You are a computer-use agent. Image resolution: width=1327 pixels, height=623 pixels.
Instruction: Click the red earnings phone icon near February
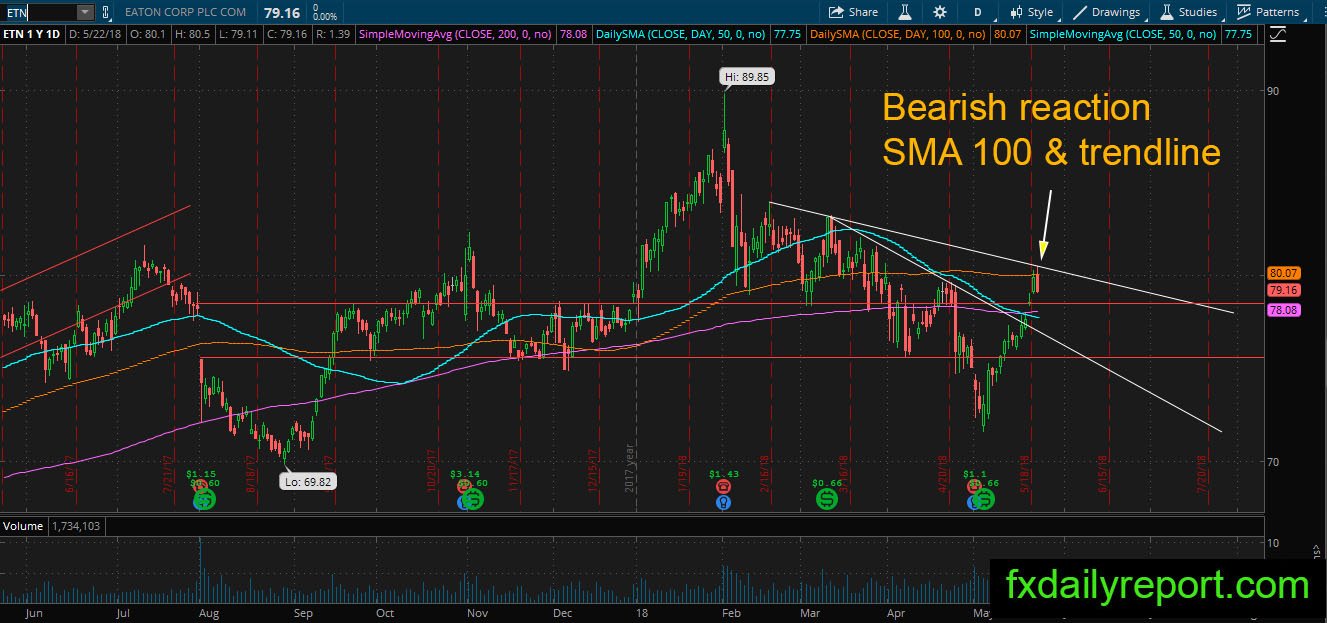722,486
